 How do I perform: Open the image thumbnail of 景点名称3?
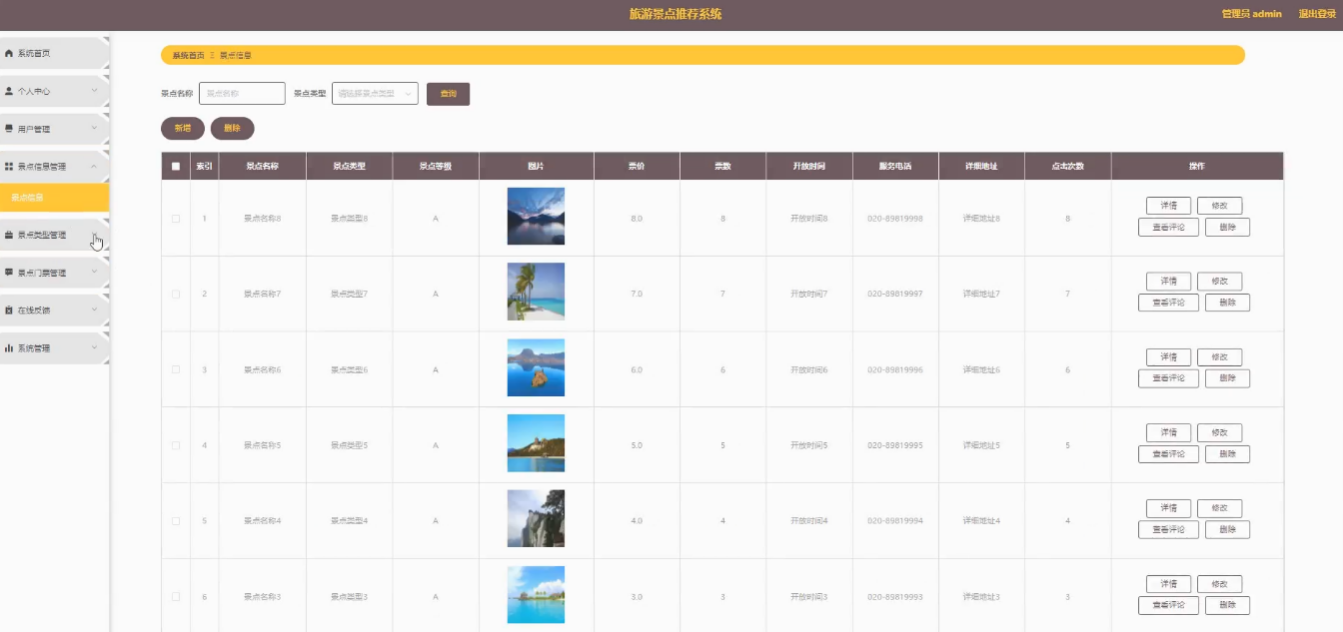tap(536, 595)
